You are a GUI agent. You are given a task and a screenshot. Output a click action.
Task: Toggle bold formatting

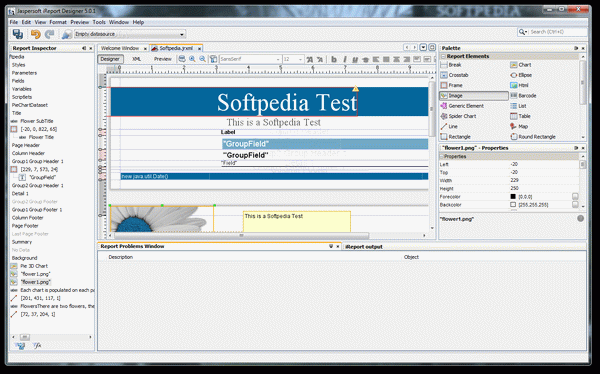tap(334, 59)
